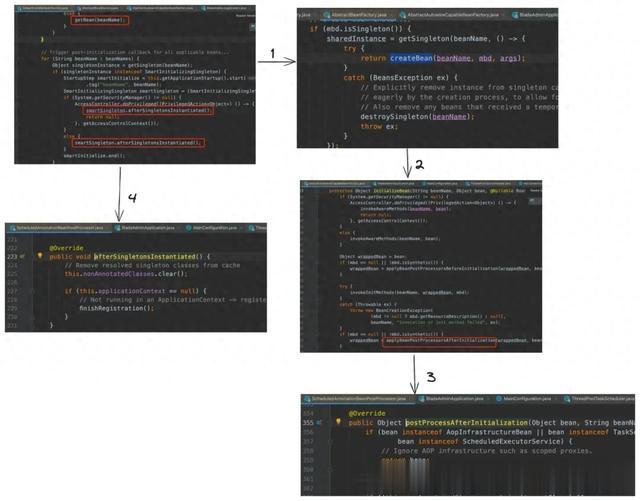Click the sharedInstance variable

[x=356, y=39]
